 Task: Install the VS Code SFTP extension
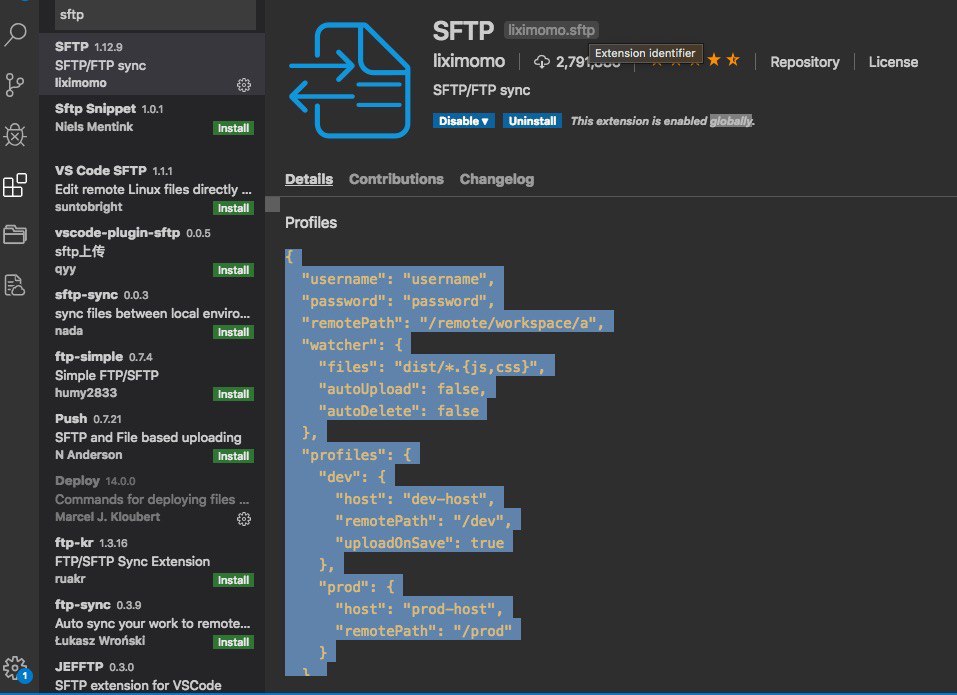pyautogui.click(x=233, y=208)
